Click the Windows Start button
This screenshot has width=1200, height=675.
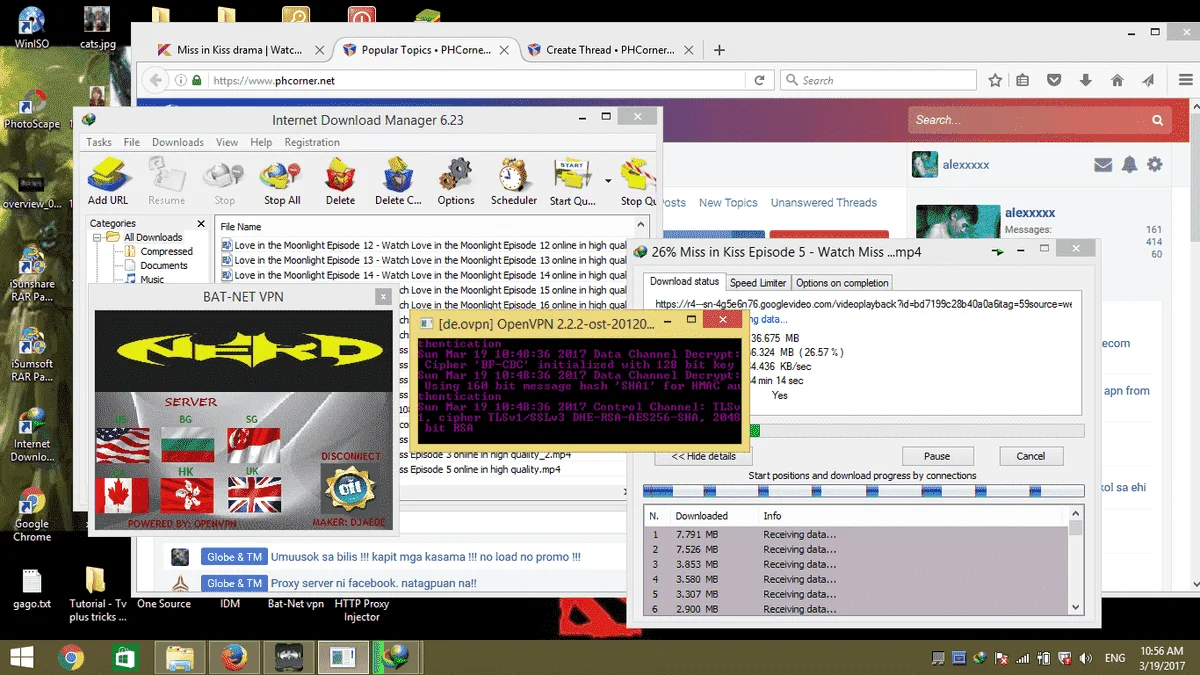tap(21, 656)
